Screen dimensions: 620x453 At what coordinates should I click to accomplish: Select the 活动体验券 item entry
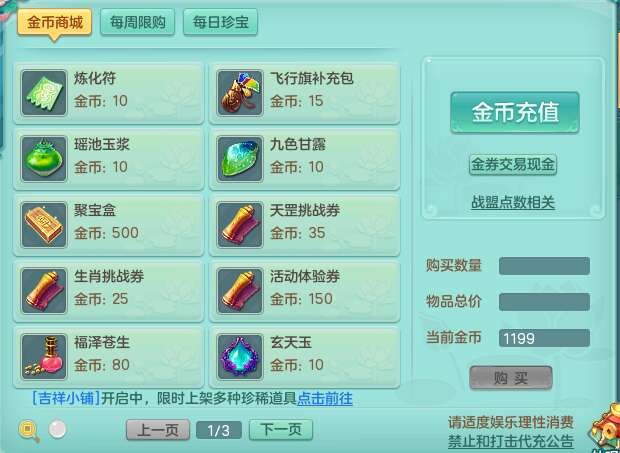pos(304,291)
